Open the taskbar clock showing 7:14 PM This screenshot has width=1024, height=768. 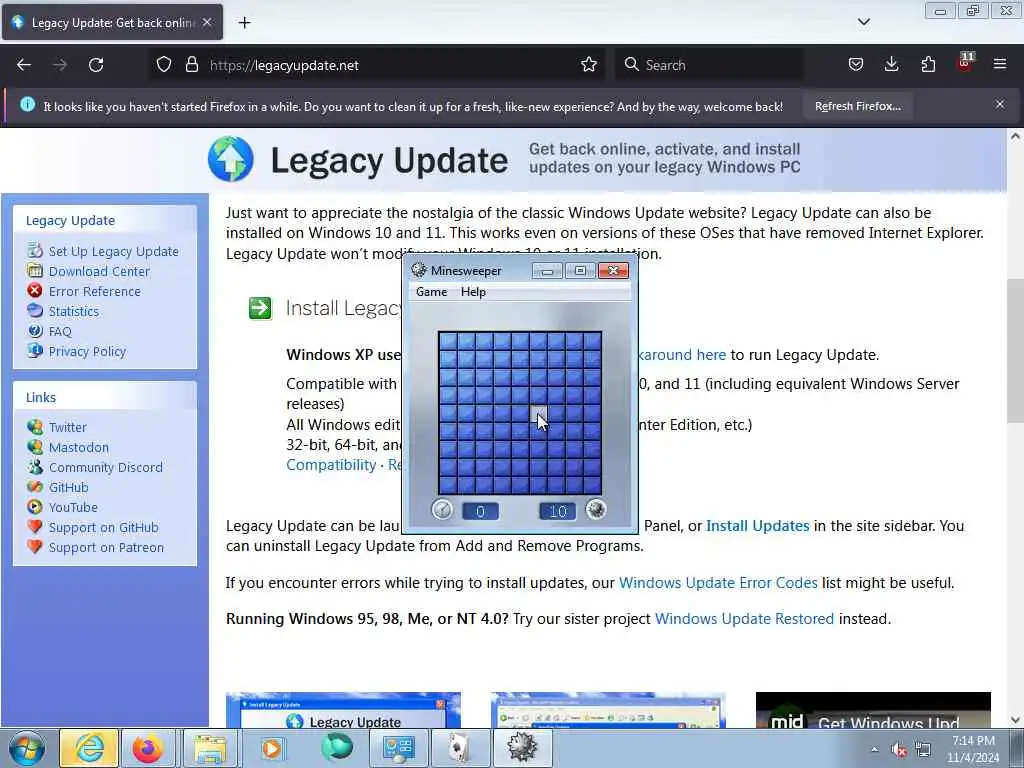tap(973, 749)
